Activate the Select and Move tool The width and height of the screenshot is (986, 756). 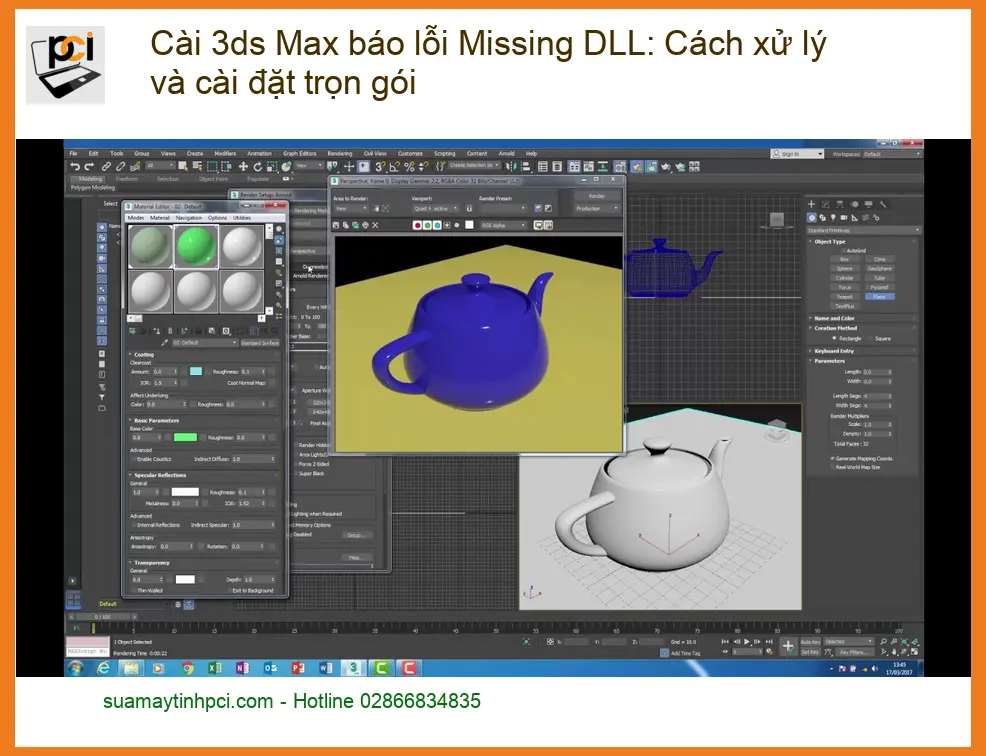[243, 167]
